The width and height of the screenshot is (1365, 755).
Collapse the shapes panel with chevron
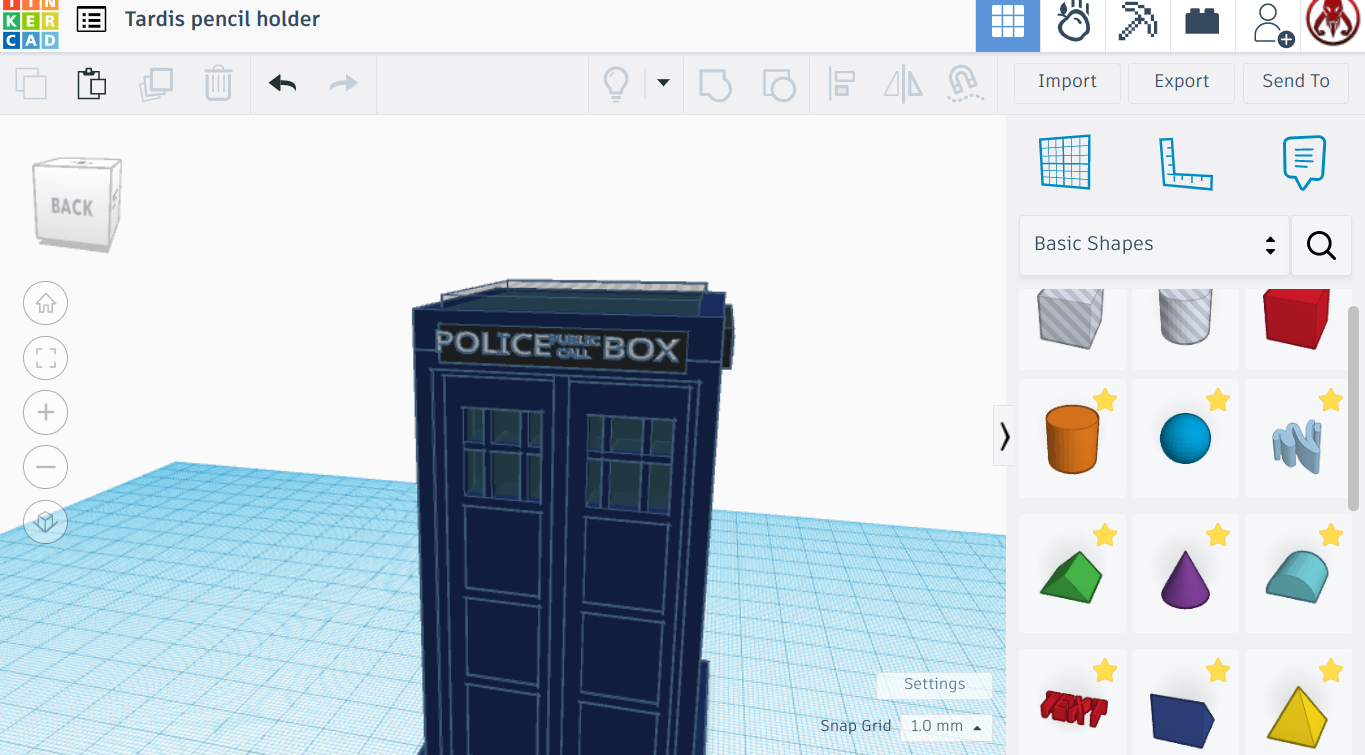click(x=1004, y=436)
